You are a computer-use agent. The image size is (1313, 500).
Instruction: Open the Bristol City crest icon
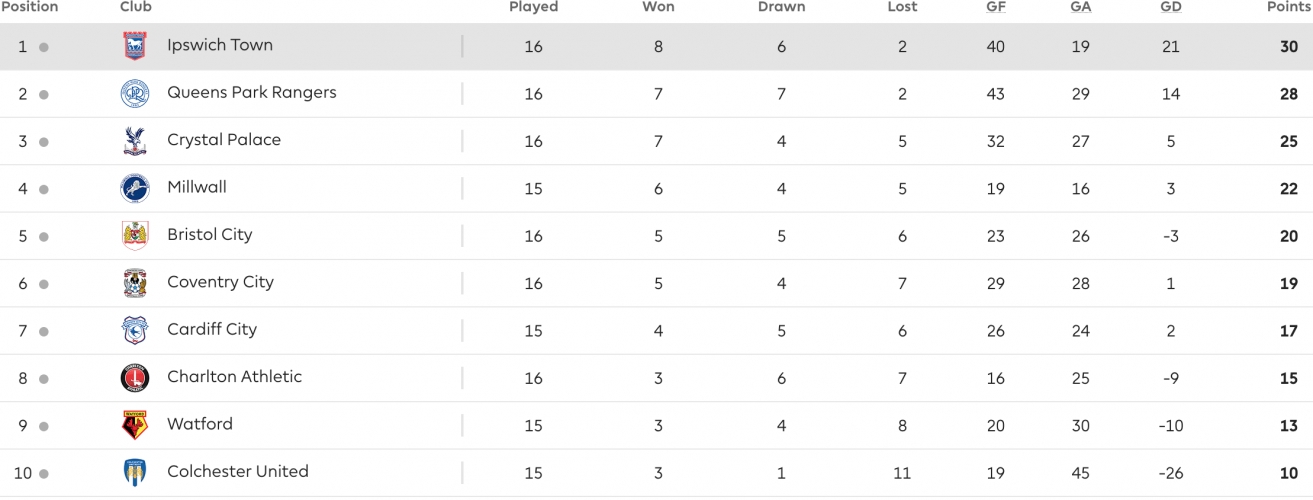[x=134, y=236]
